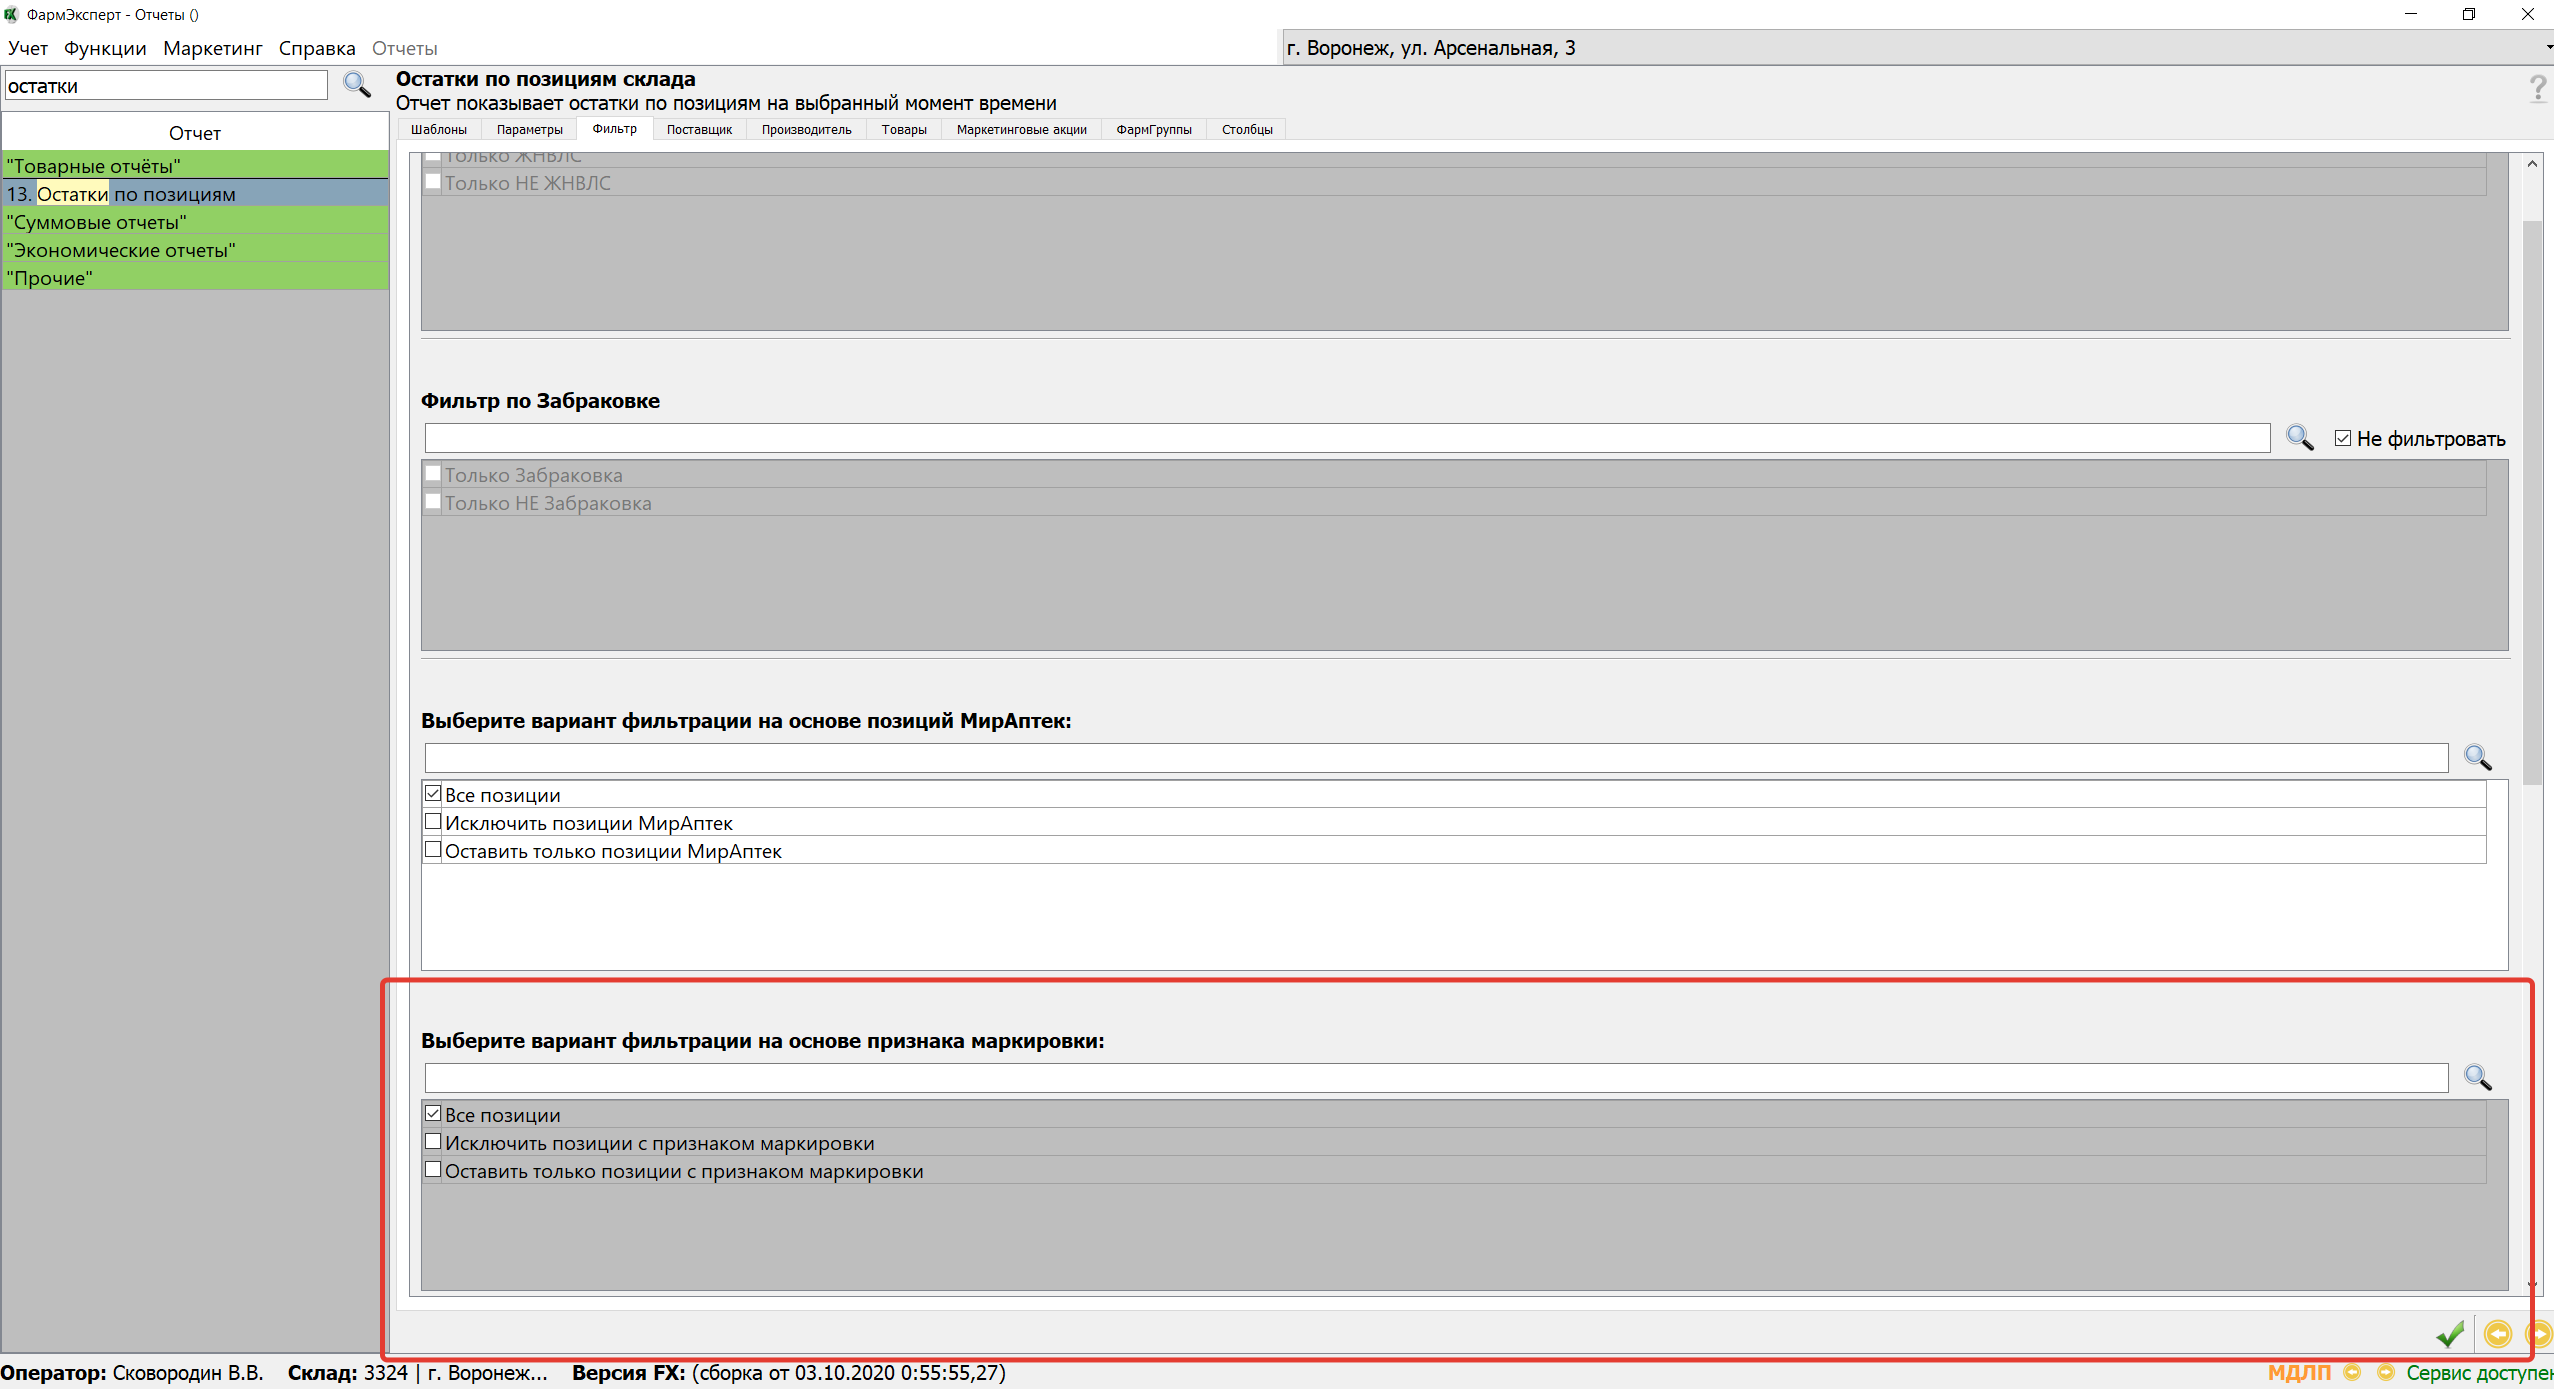Uncheck the Не фильтровать checkbox
The height and width of the screenshot is (1389, 2554).
click(2342, 438)
